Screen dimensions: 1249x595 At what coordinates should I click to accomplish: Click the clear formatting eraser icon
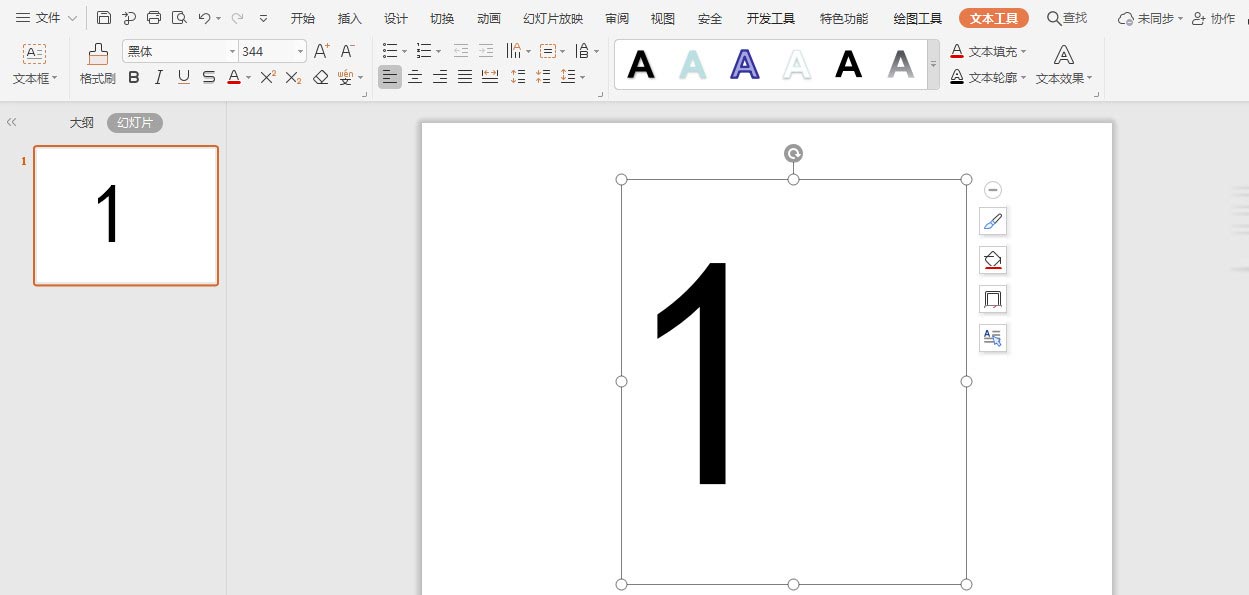tap(320, 77)
